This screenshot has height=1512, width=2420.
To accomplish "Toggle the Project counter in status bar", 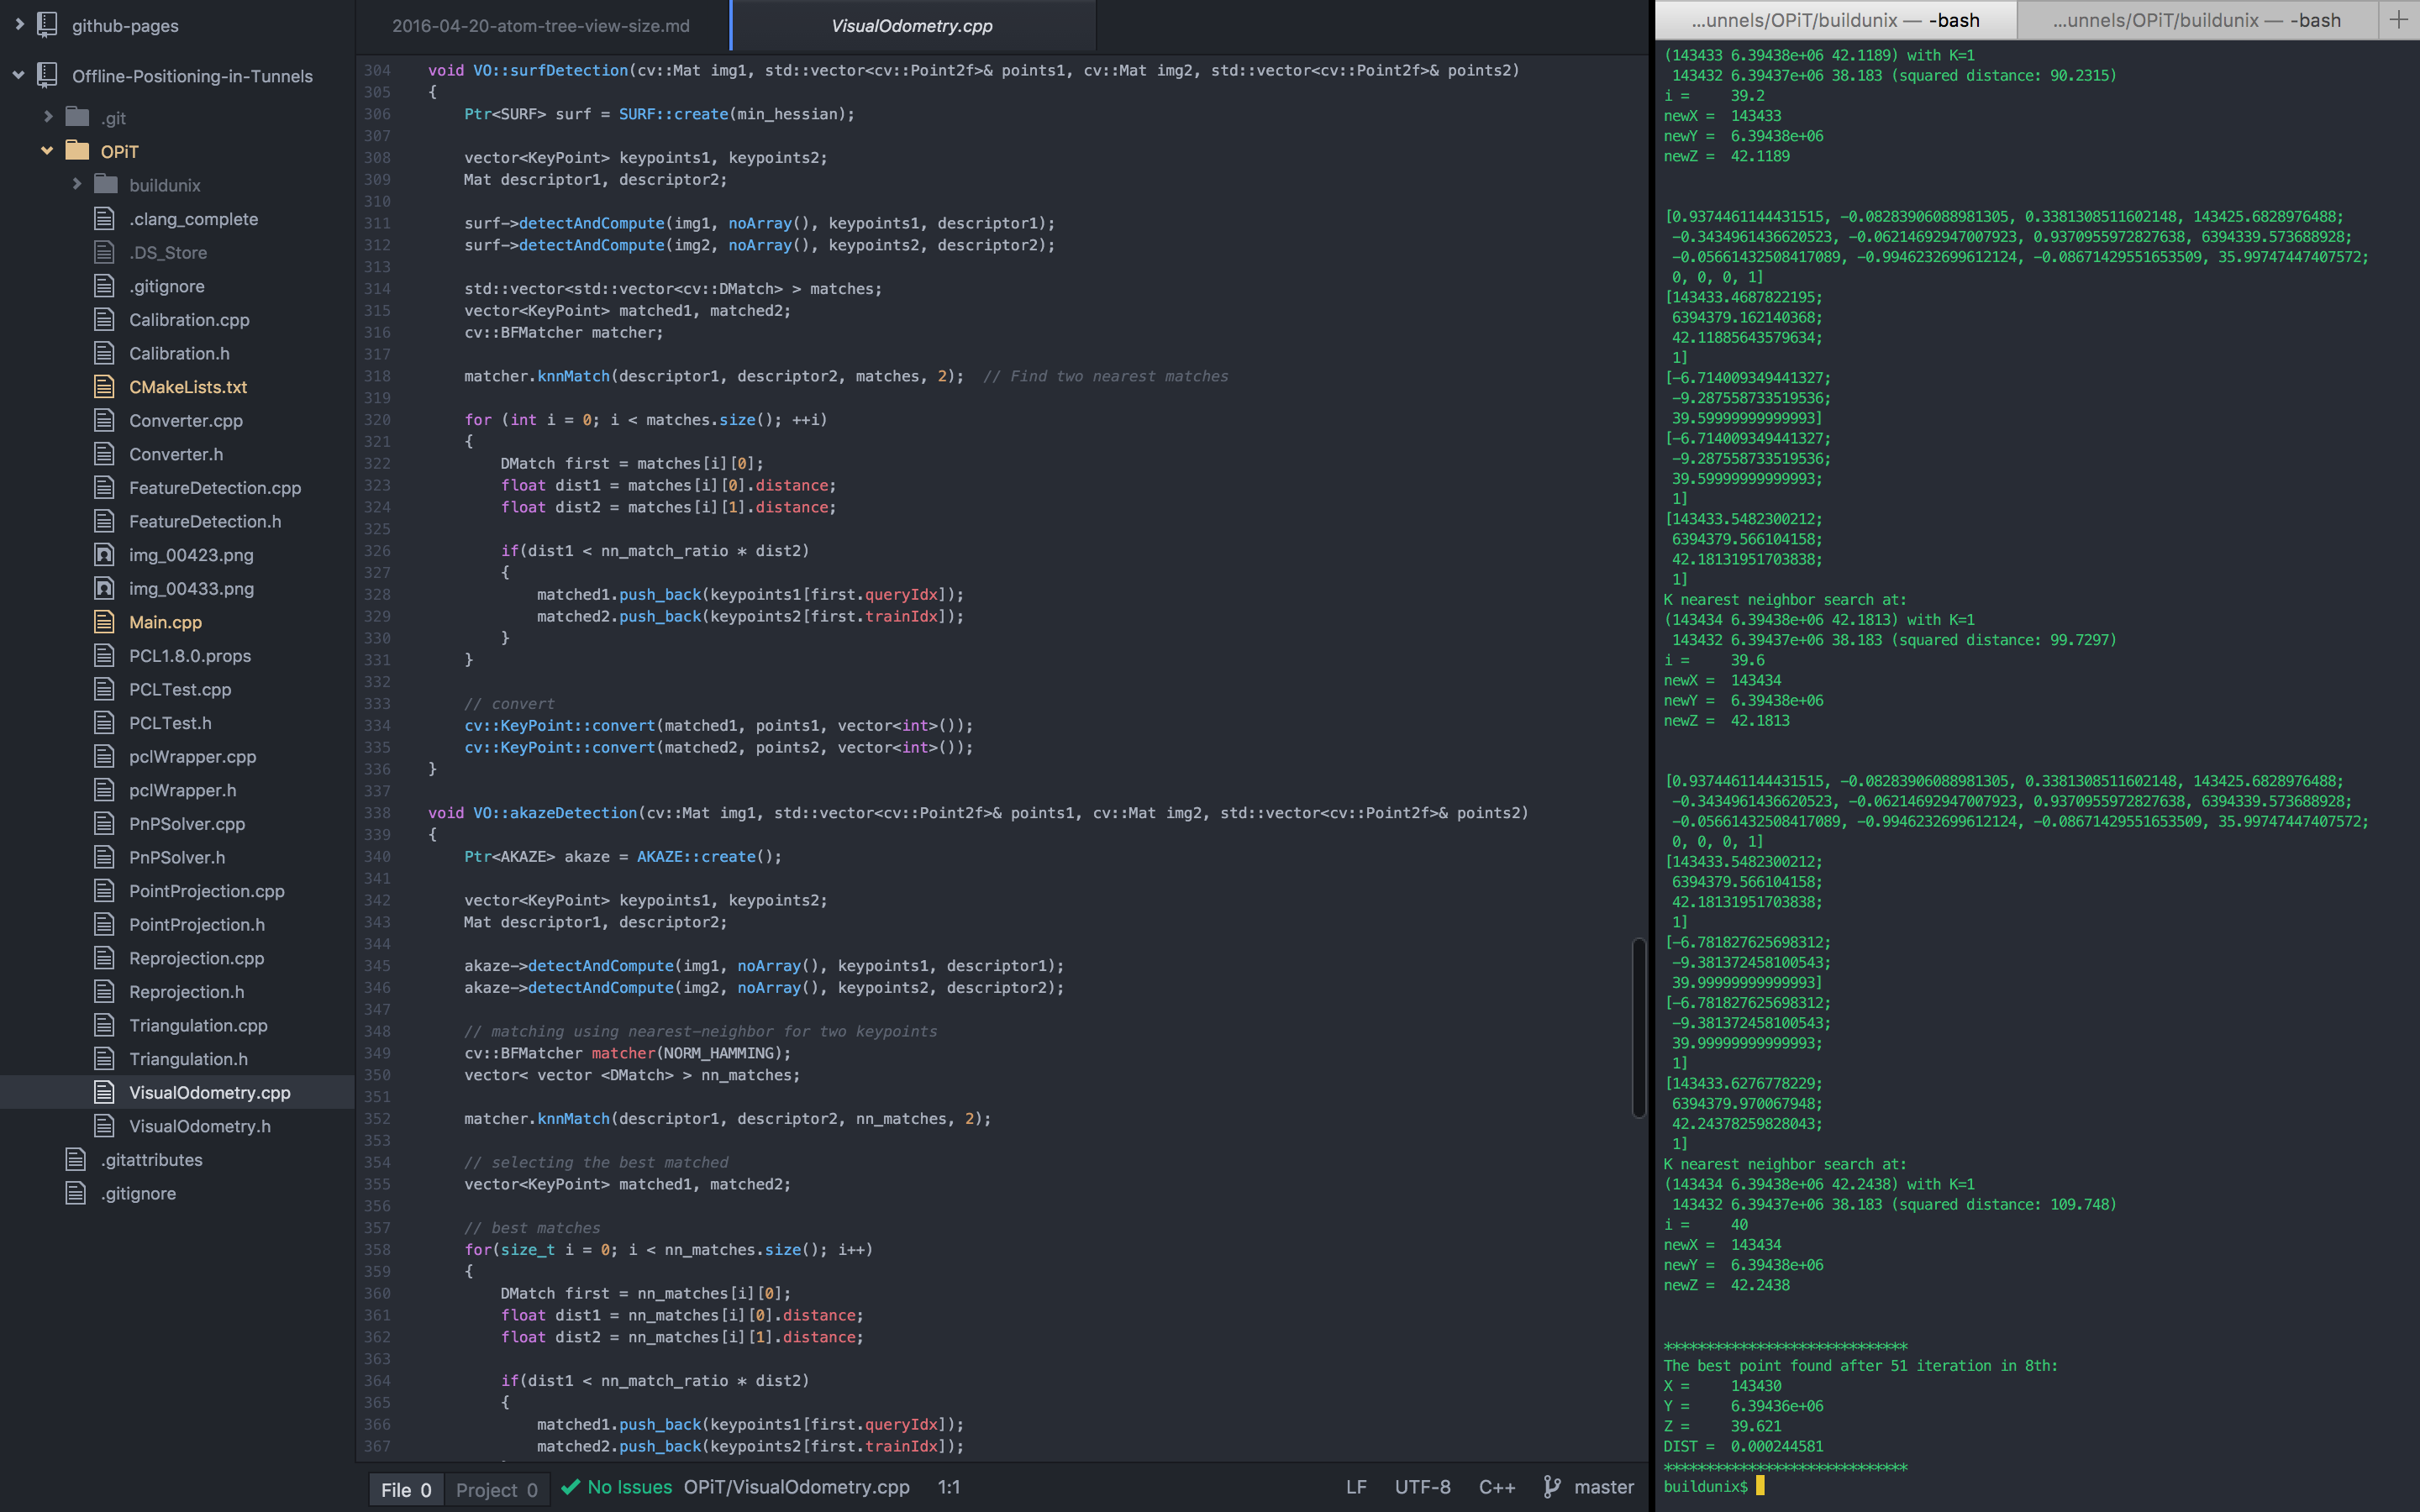I will [496, 1488].
